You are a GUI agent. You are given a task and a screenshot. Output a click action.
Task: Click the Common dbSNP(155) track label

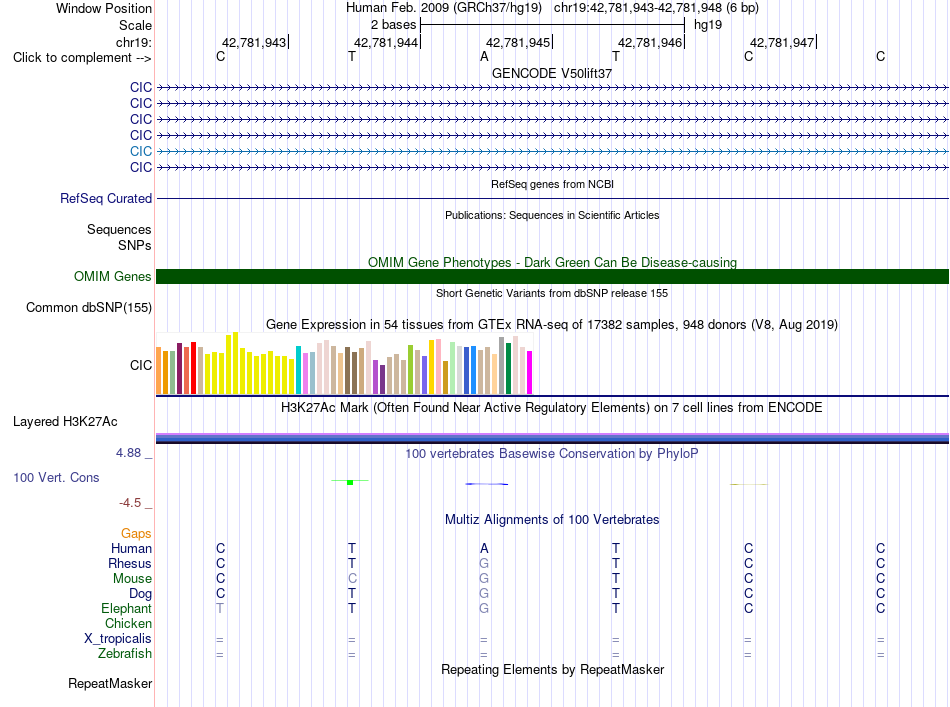[89, 307]
